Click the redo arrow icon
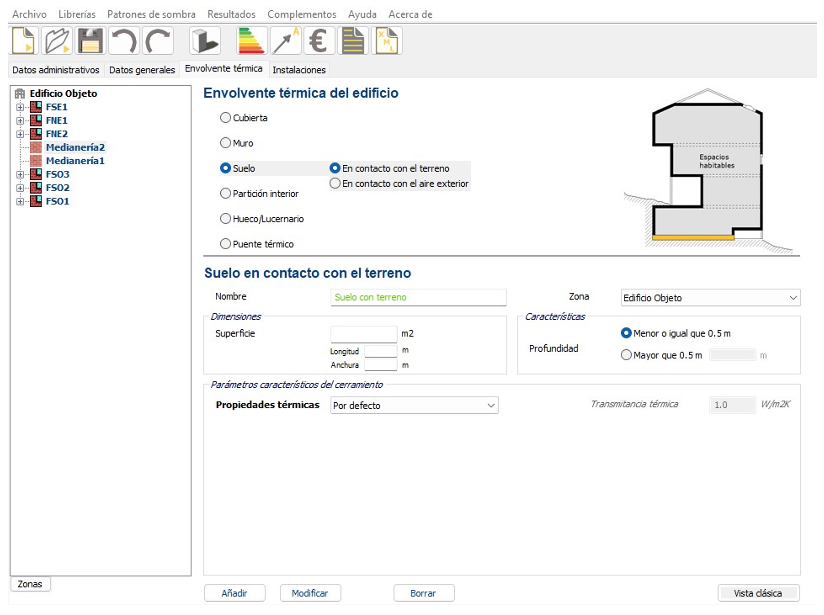Image resolution: width=824 pixels, height=615 pixels. click(158, 41)
